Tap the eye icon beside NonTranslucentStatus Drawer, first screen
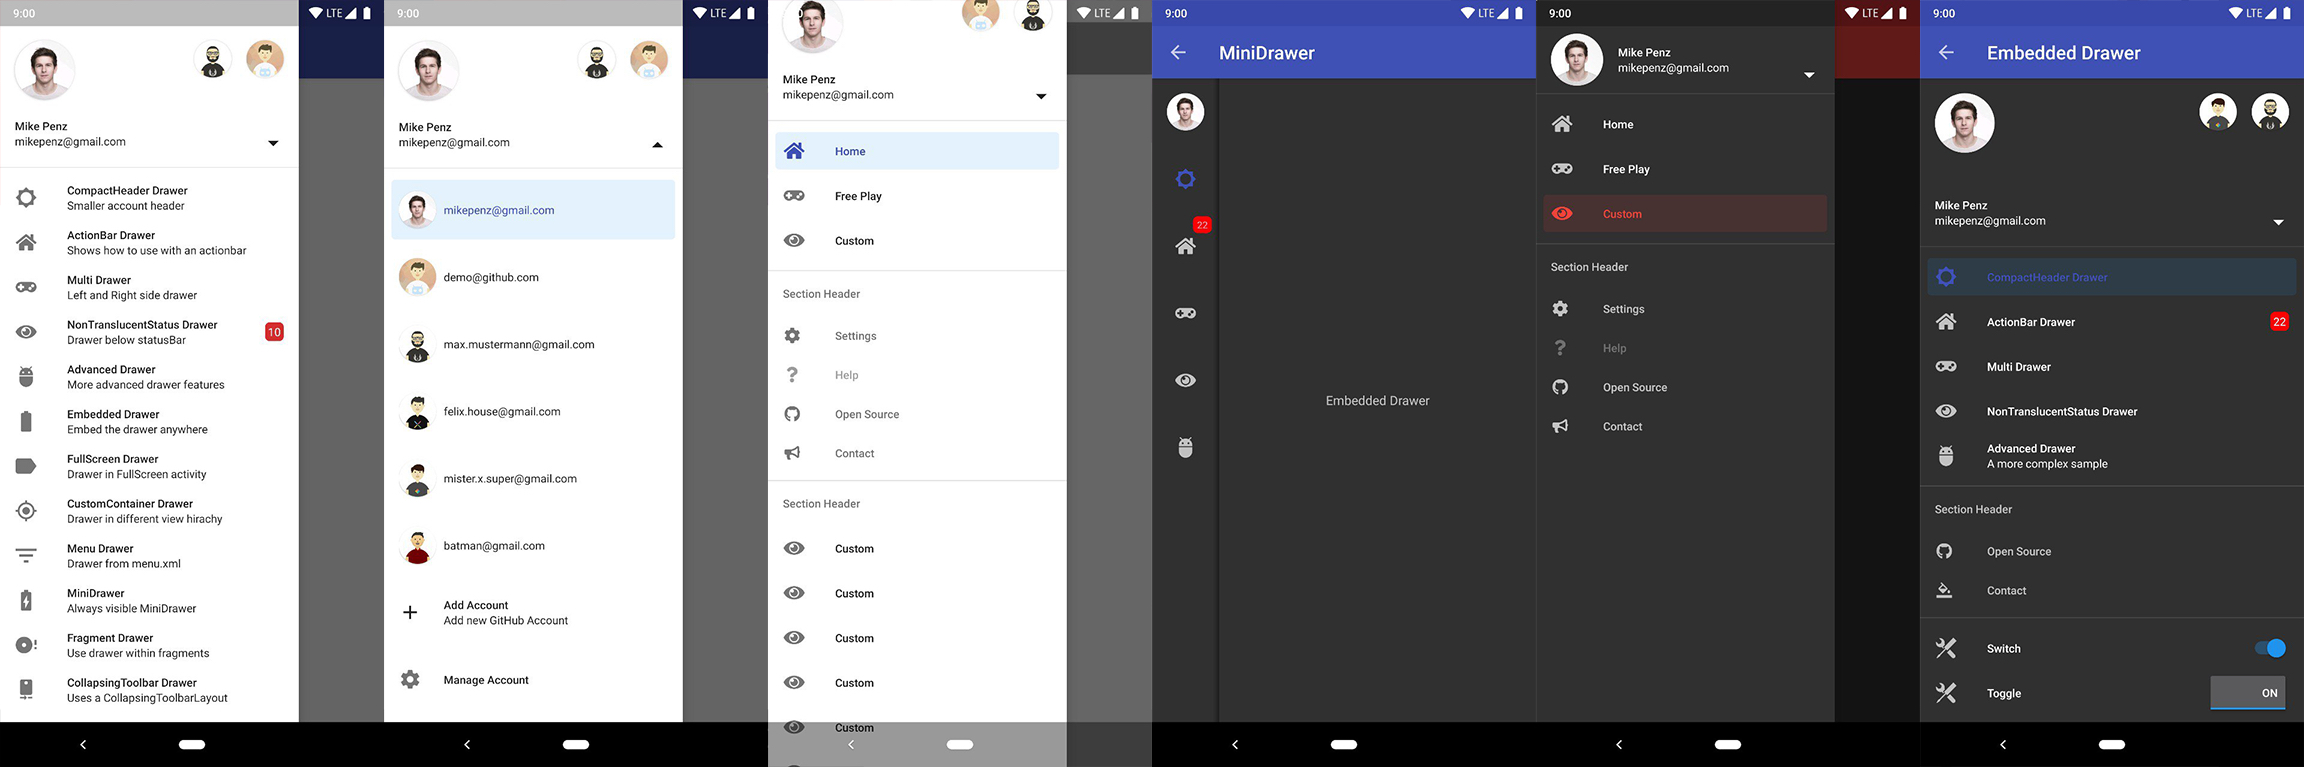The height and width of the screenshot is (767, 2304). pyautogui.click(x=27, y=332)
